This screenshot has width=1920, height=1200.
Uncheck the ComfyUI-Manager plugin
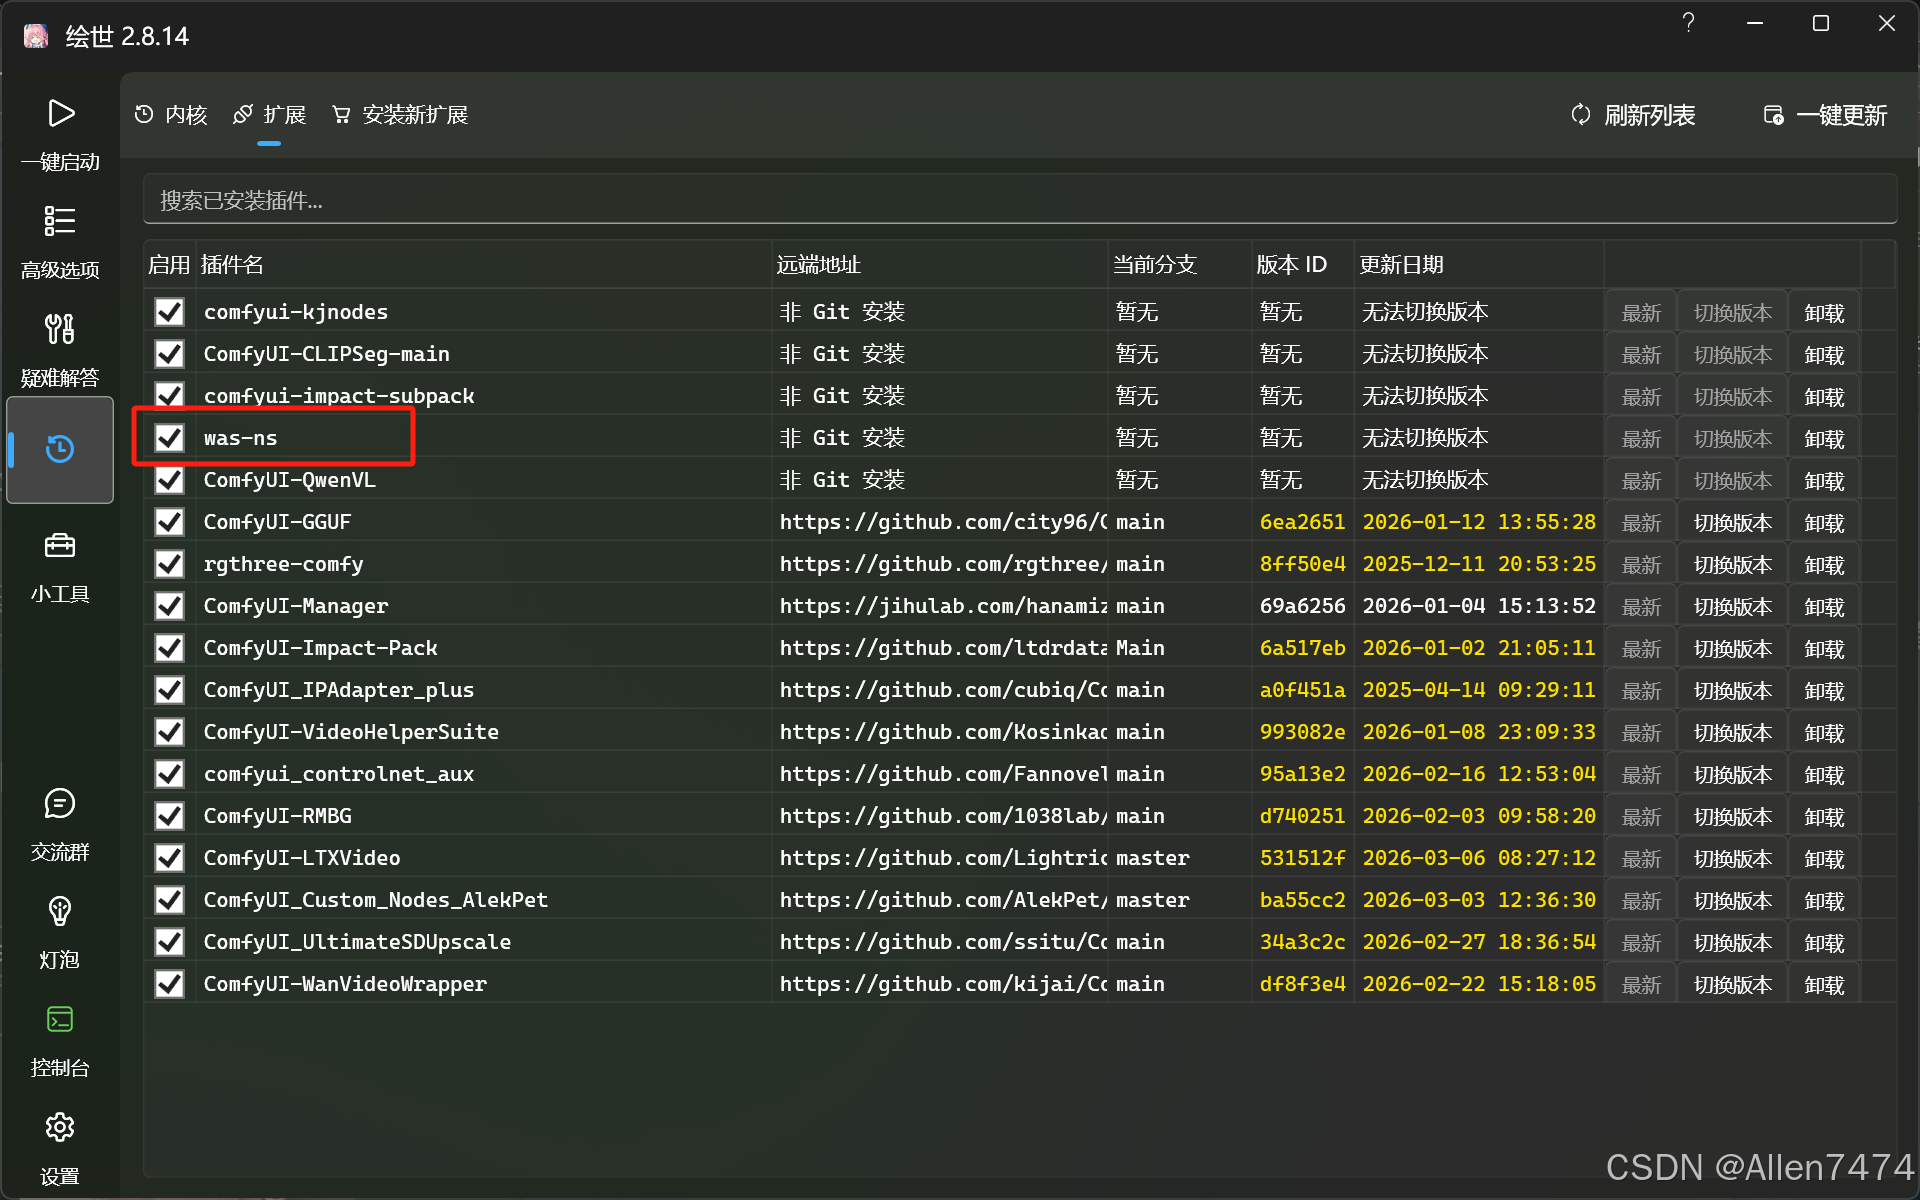point(170,606)
